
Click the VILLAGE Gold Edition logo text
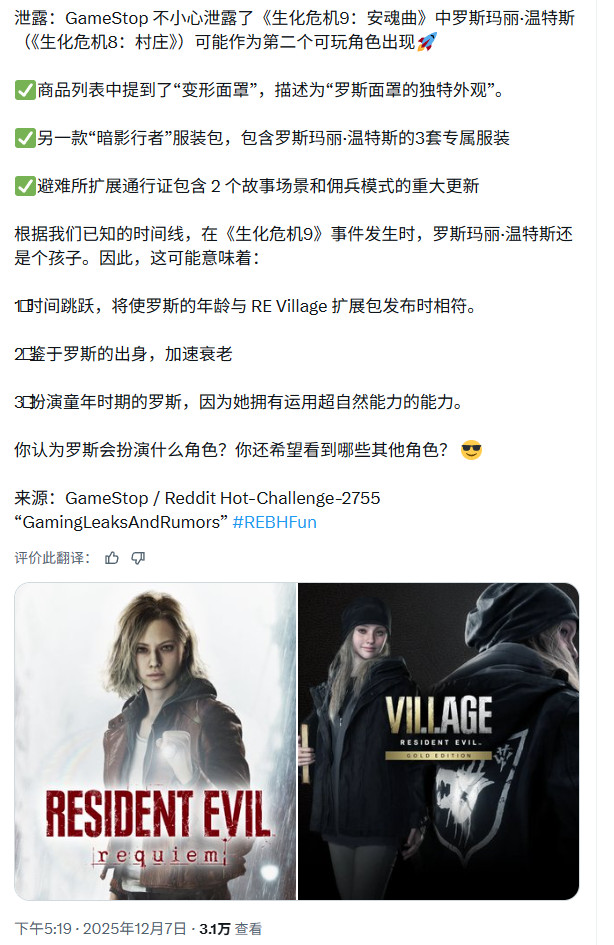[x=439, y=728]
